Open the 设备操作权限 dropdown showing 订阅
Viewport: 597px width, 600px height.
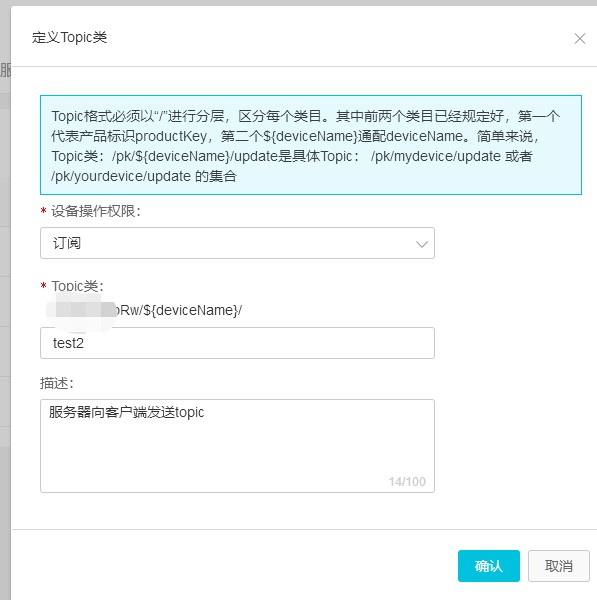click(237, 243)
